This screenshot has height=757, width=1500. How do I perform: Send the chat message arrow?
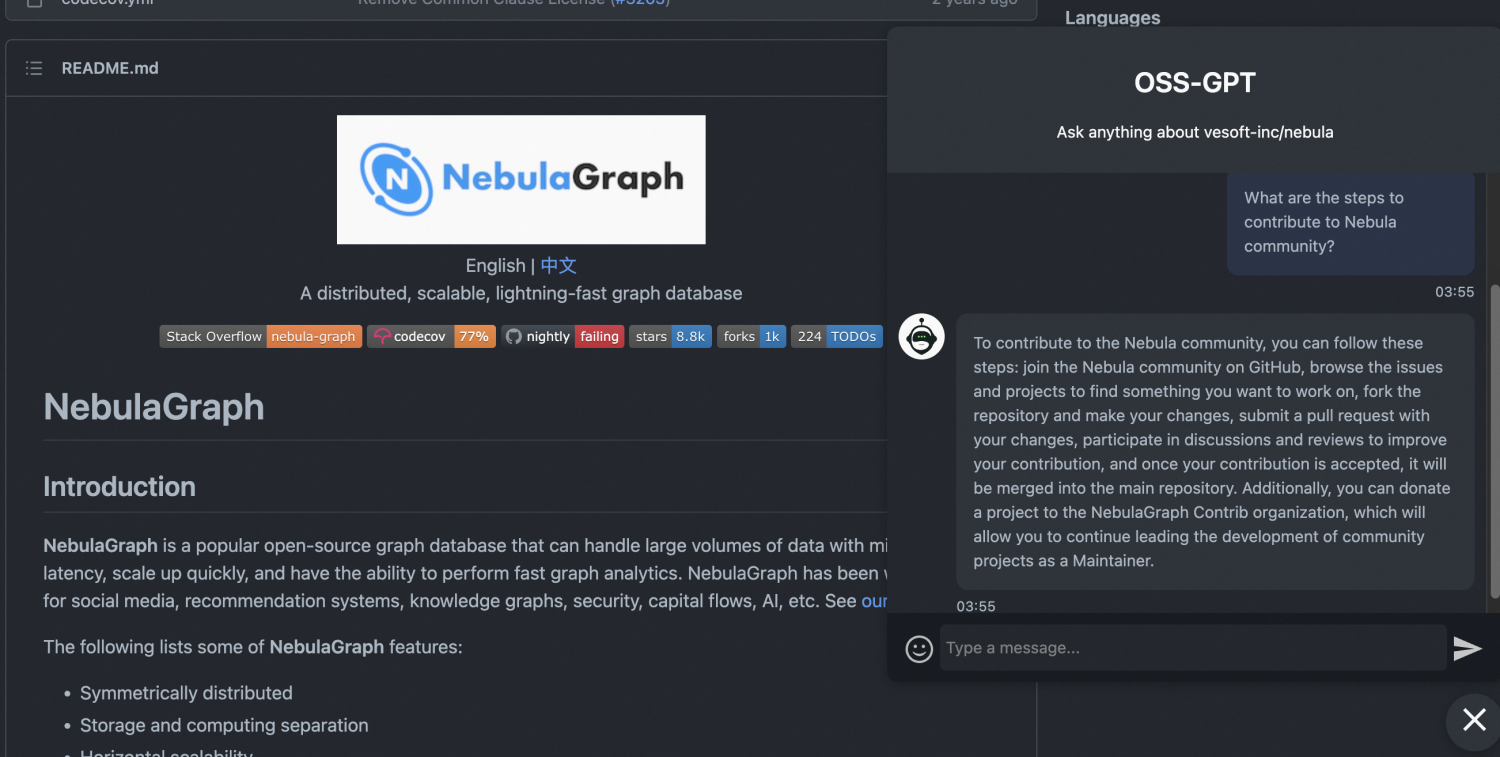1467,649
